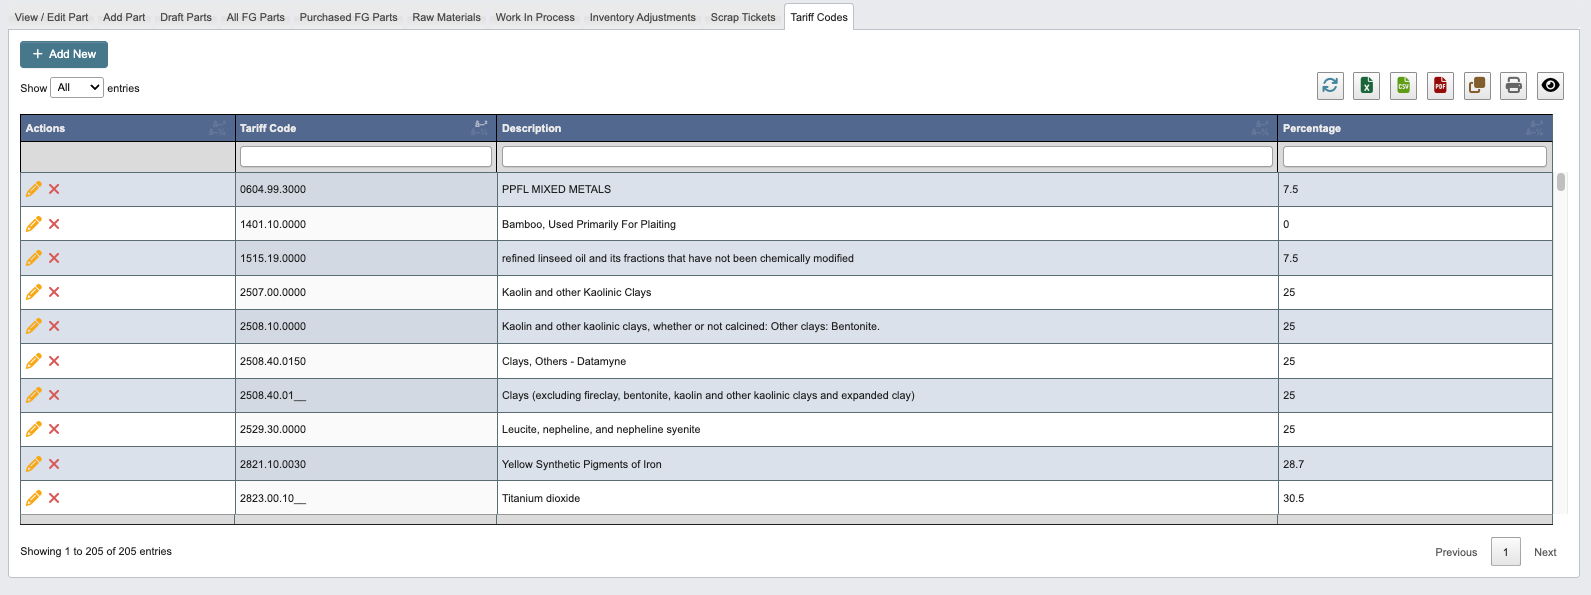This screenshot has height=595, width=1591.
Task: Delete tariff code 1401.10.0000
Action: pos(54,224)
